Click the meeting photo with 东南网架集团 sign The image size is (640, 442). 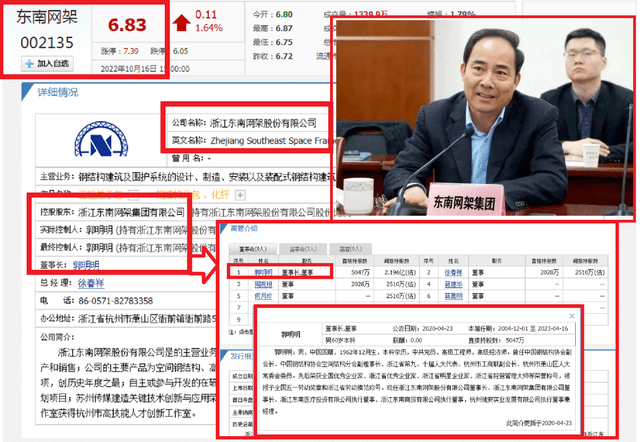pos(484,117)
